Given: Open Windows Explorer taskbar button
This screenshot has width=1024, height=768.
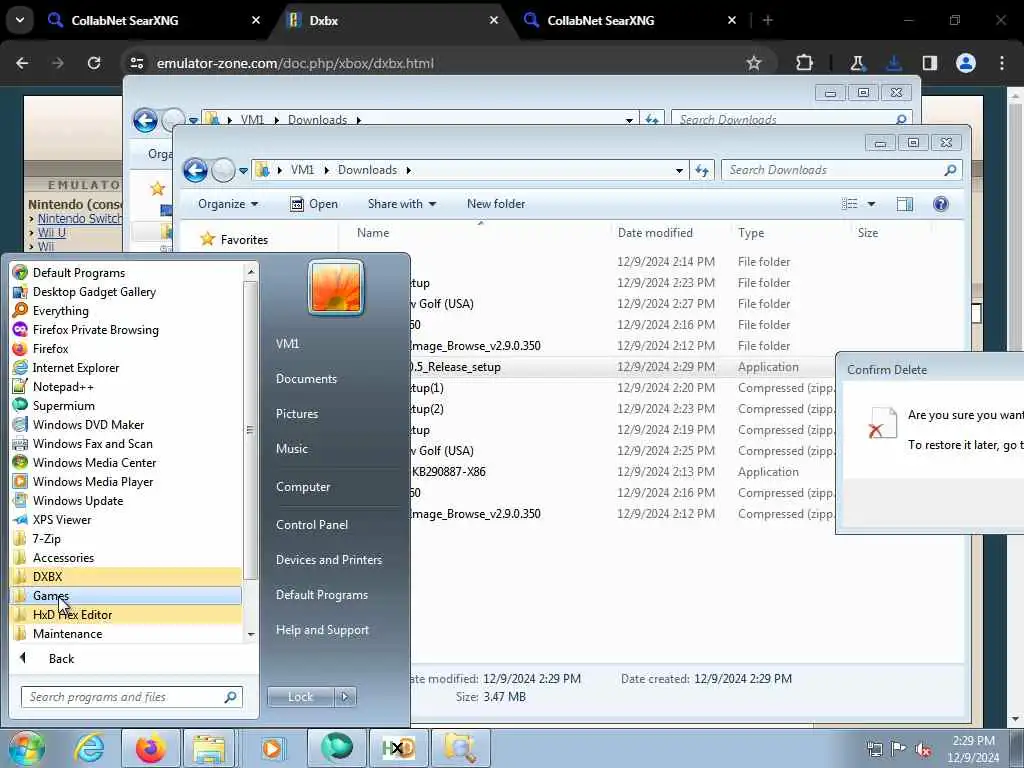Looking at the screenshot, I should pos(208,748).
